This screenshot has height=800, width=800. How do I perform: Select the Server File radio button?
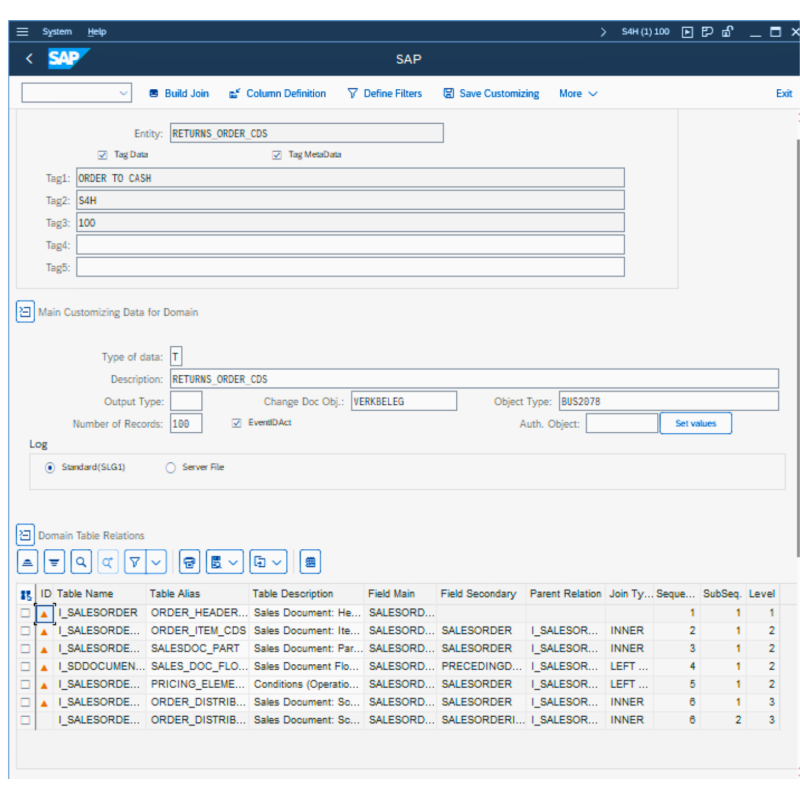[170, 467]
